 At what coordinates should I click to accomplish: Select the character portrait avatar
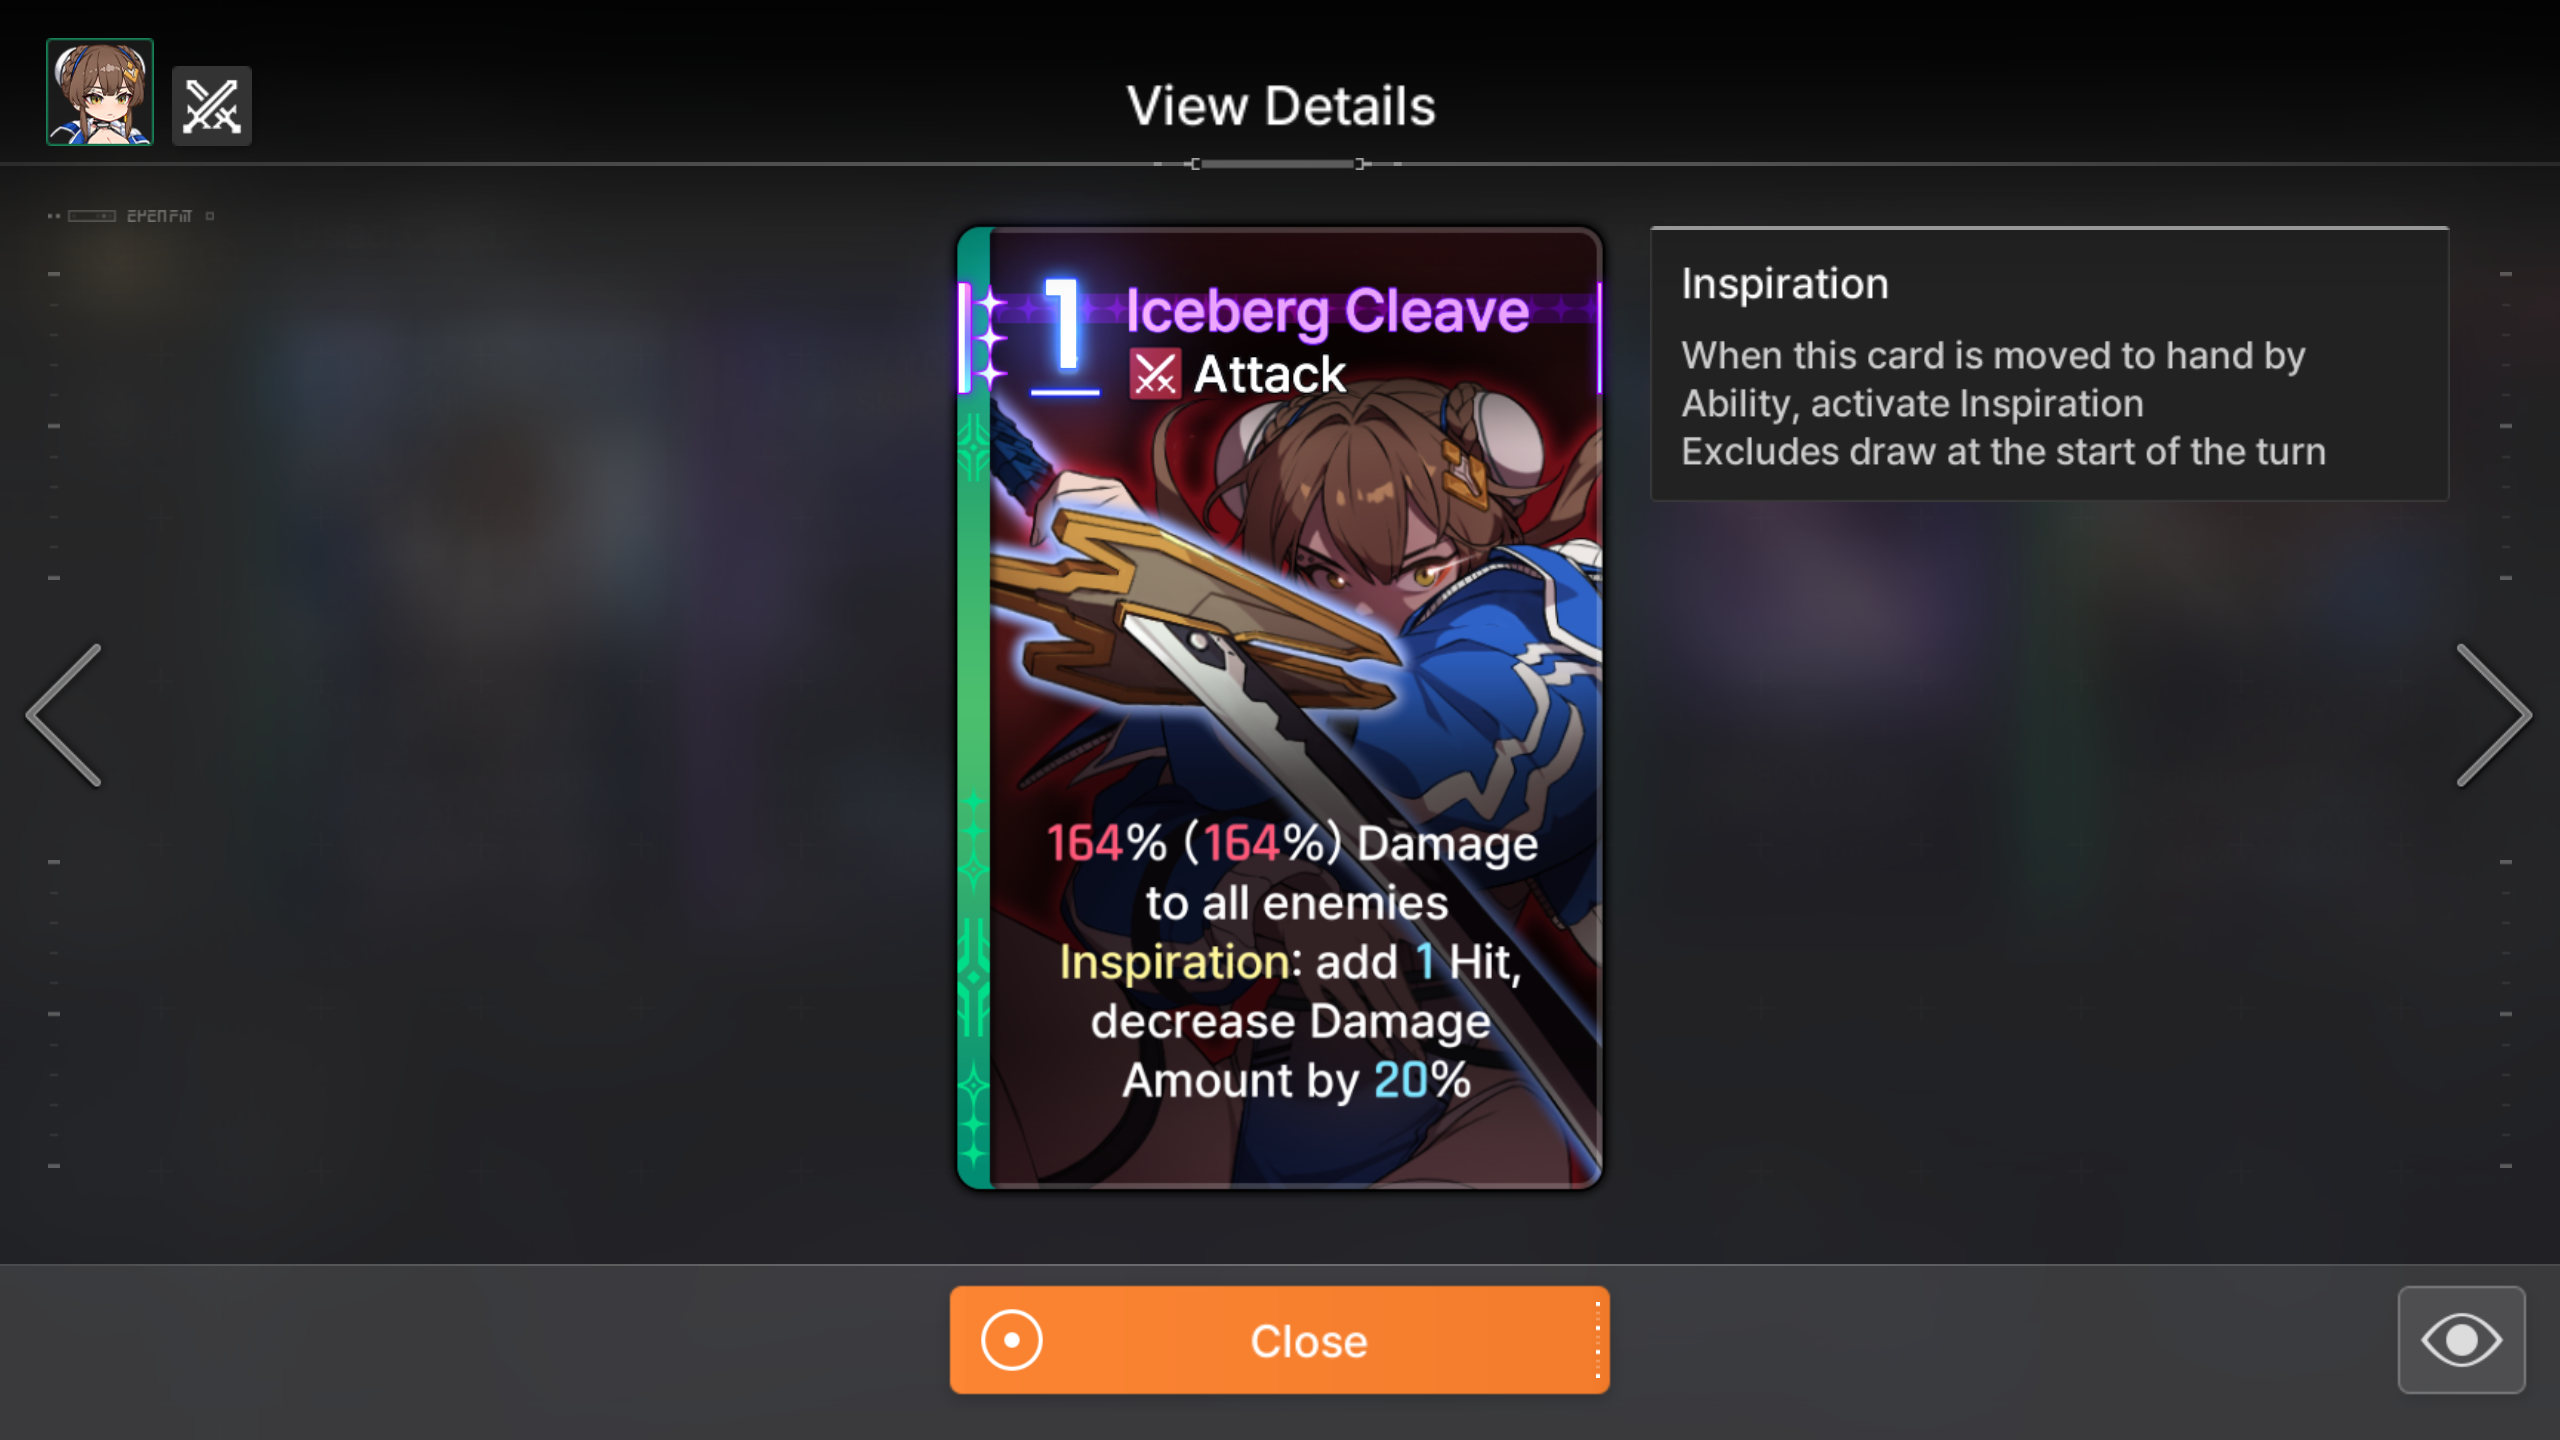(x=100, y=92)
